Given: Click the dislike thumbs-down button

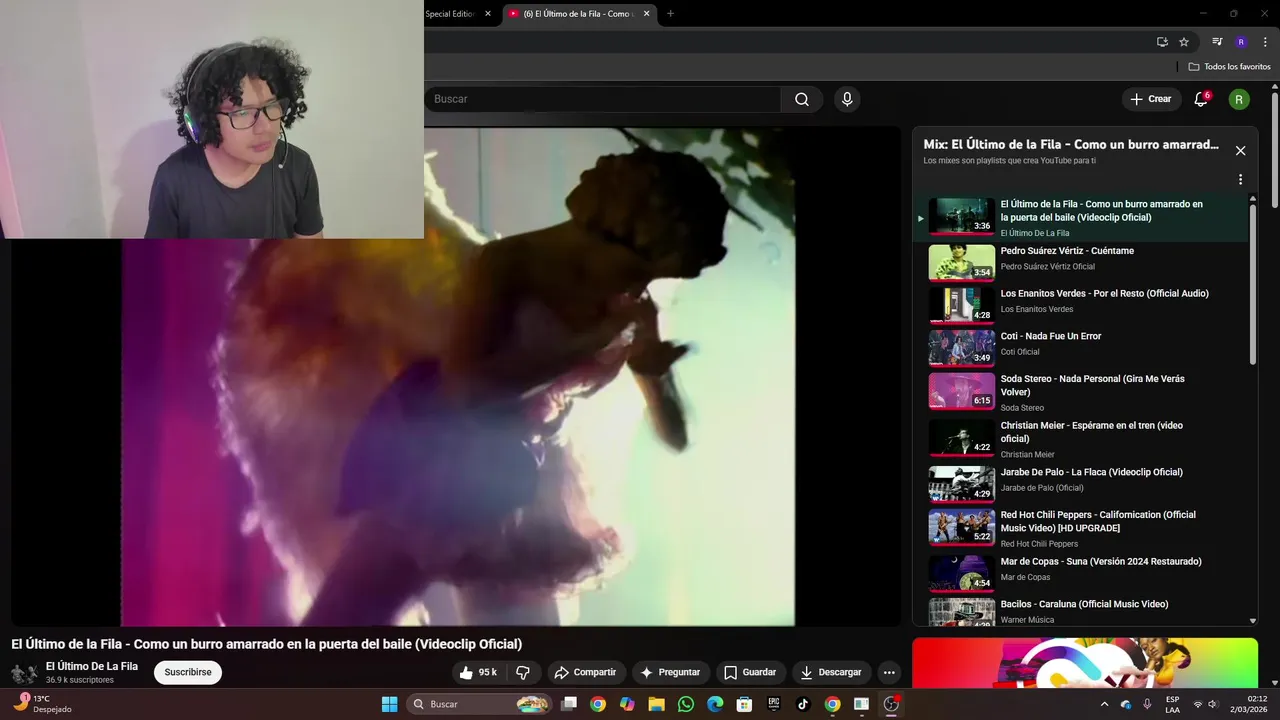Looking at the screenshot, I should [x=523, y=672].
